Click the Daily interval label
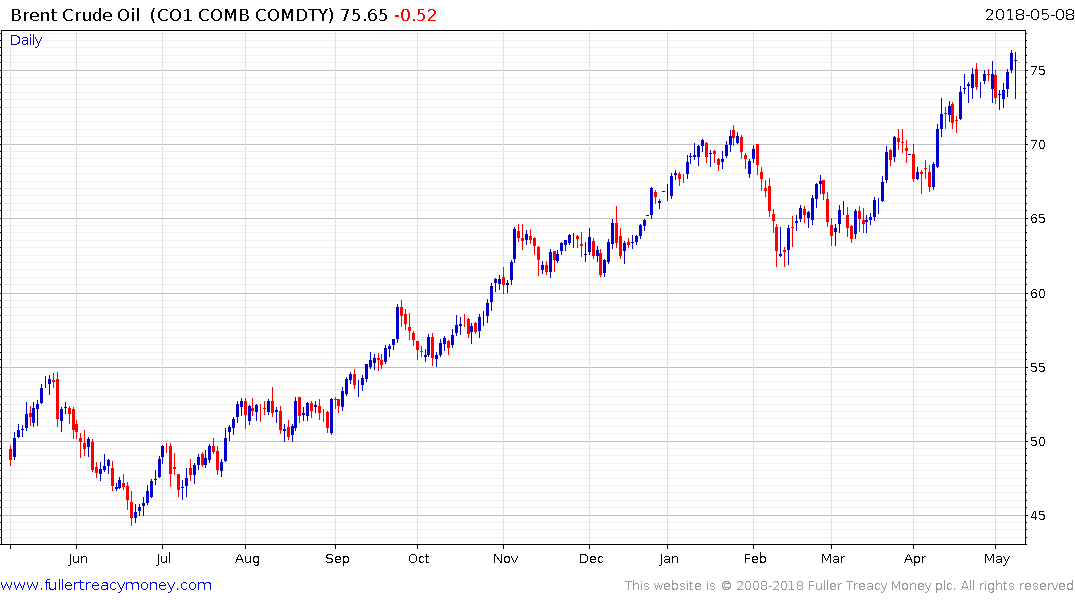The image size is (1075, 600). 26,40
